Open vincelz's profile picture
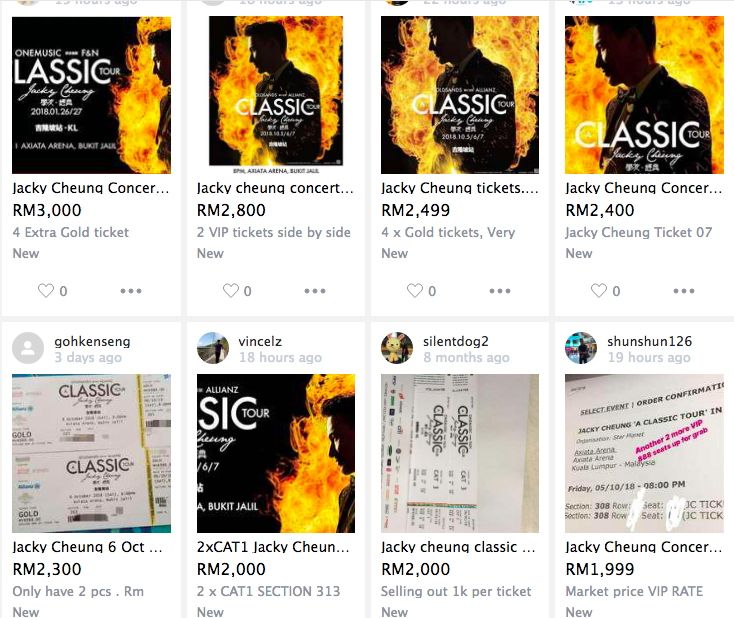 click(x=213, y=348)
